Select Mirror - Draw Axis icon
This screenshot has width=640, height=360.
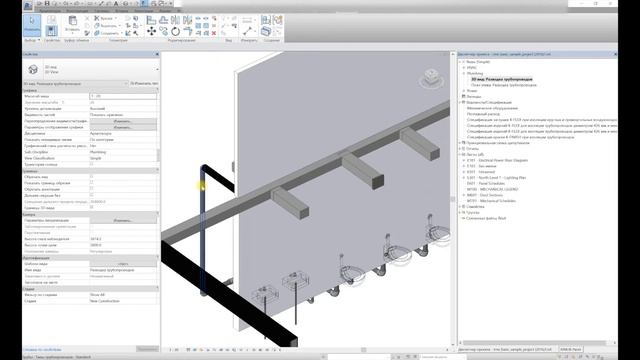tap(187, 20)
